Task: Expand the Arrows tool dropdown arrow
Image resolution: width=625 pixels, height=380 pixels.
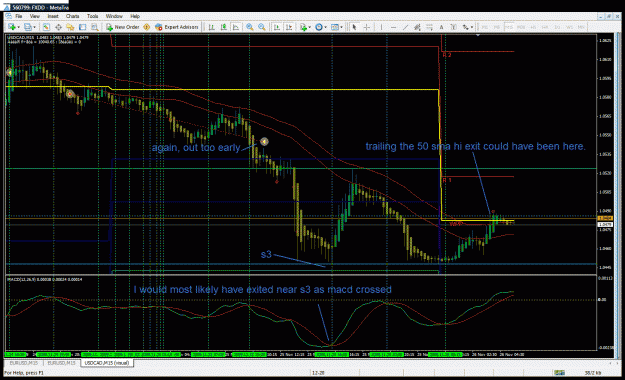Action: 472,27
